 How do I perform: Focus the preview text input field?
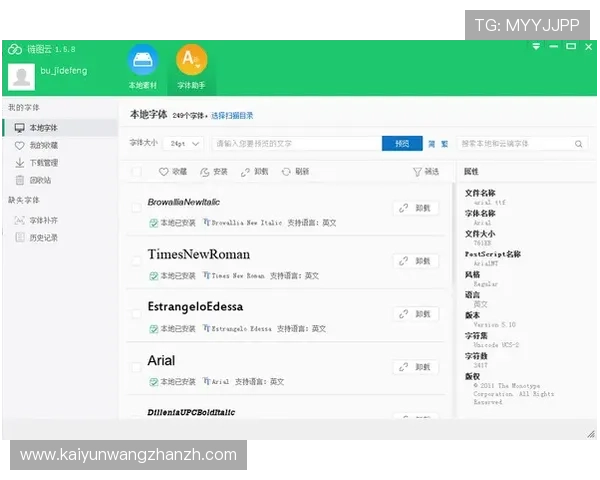[x=297, y=144]
